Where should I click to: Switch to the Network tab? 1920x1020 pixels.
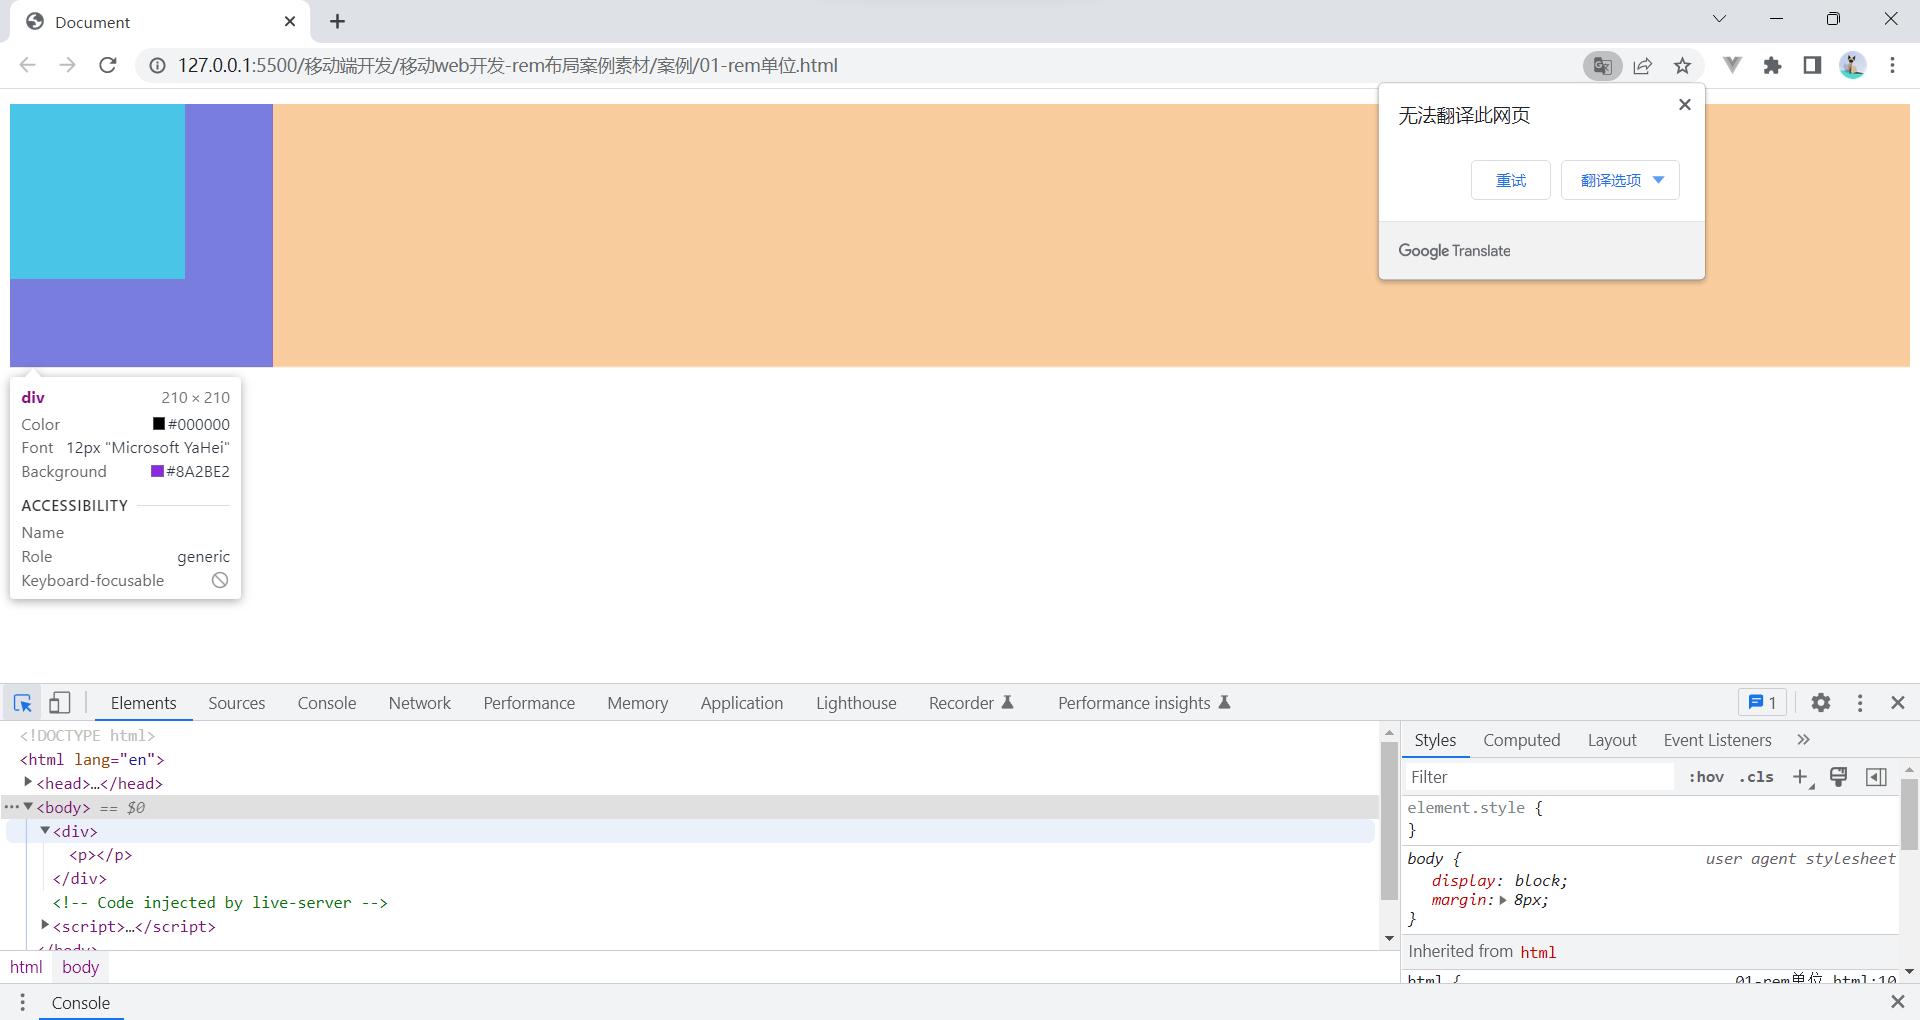tap(419, 703)
